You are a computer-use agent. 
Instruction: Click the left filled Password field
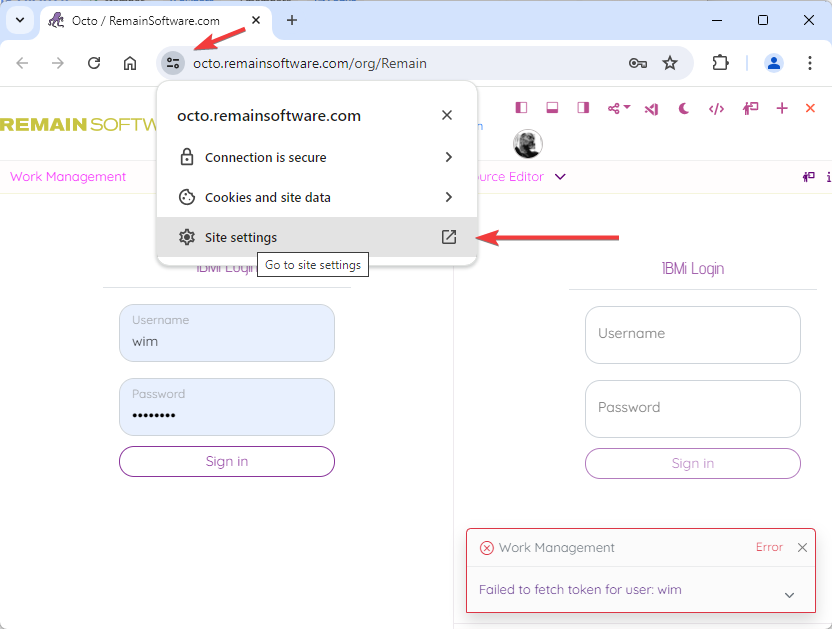point(227,407)
